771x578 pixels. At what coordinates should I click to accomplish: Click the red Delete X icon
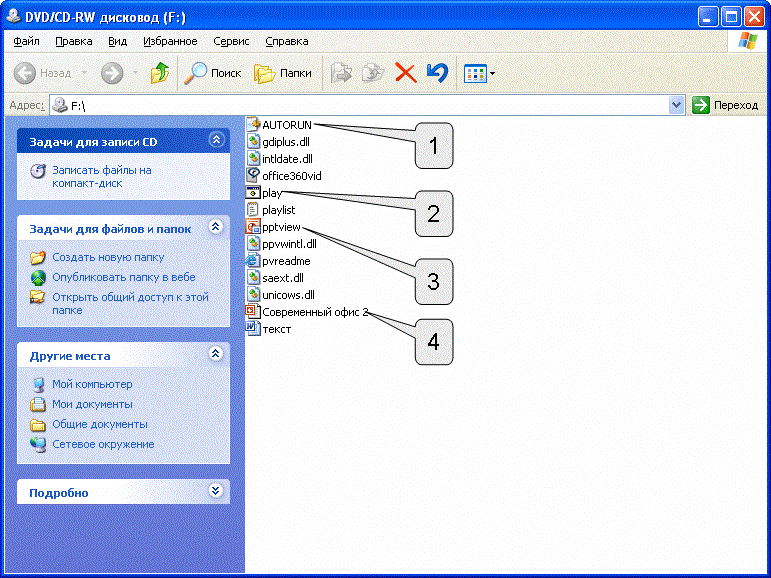point(406,73)
